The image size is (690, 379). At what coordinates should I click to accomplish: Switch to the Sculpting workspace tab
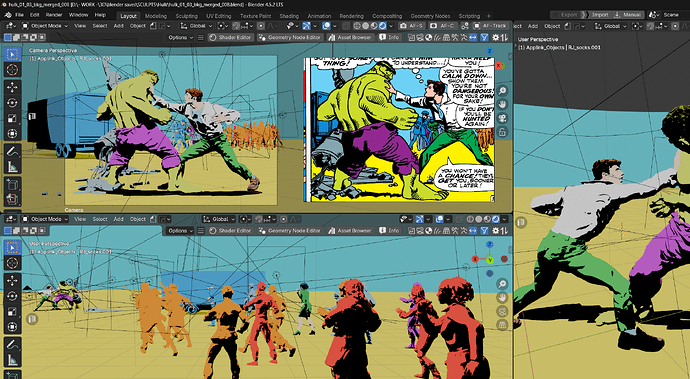coord(187,16)
